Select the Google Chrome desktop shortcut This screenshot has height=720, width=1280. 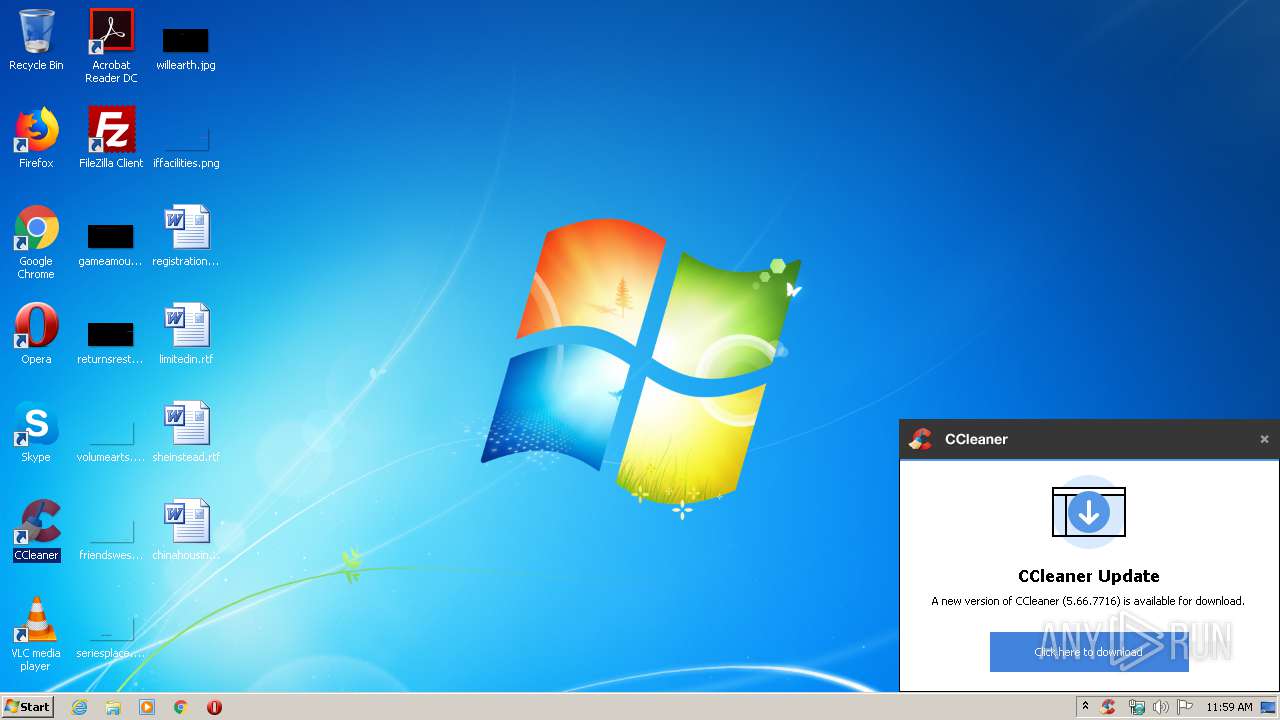coord(36,243)
